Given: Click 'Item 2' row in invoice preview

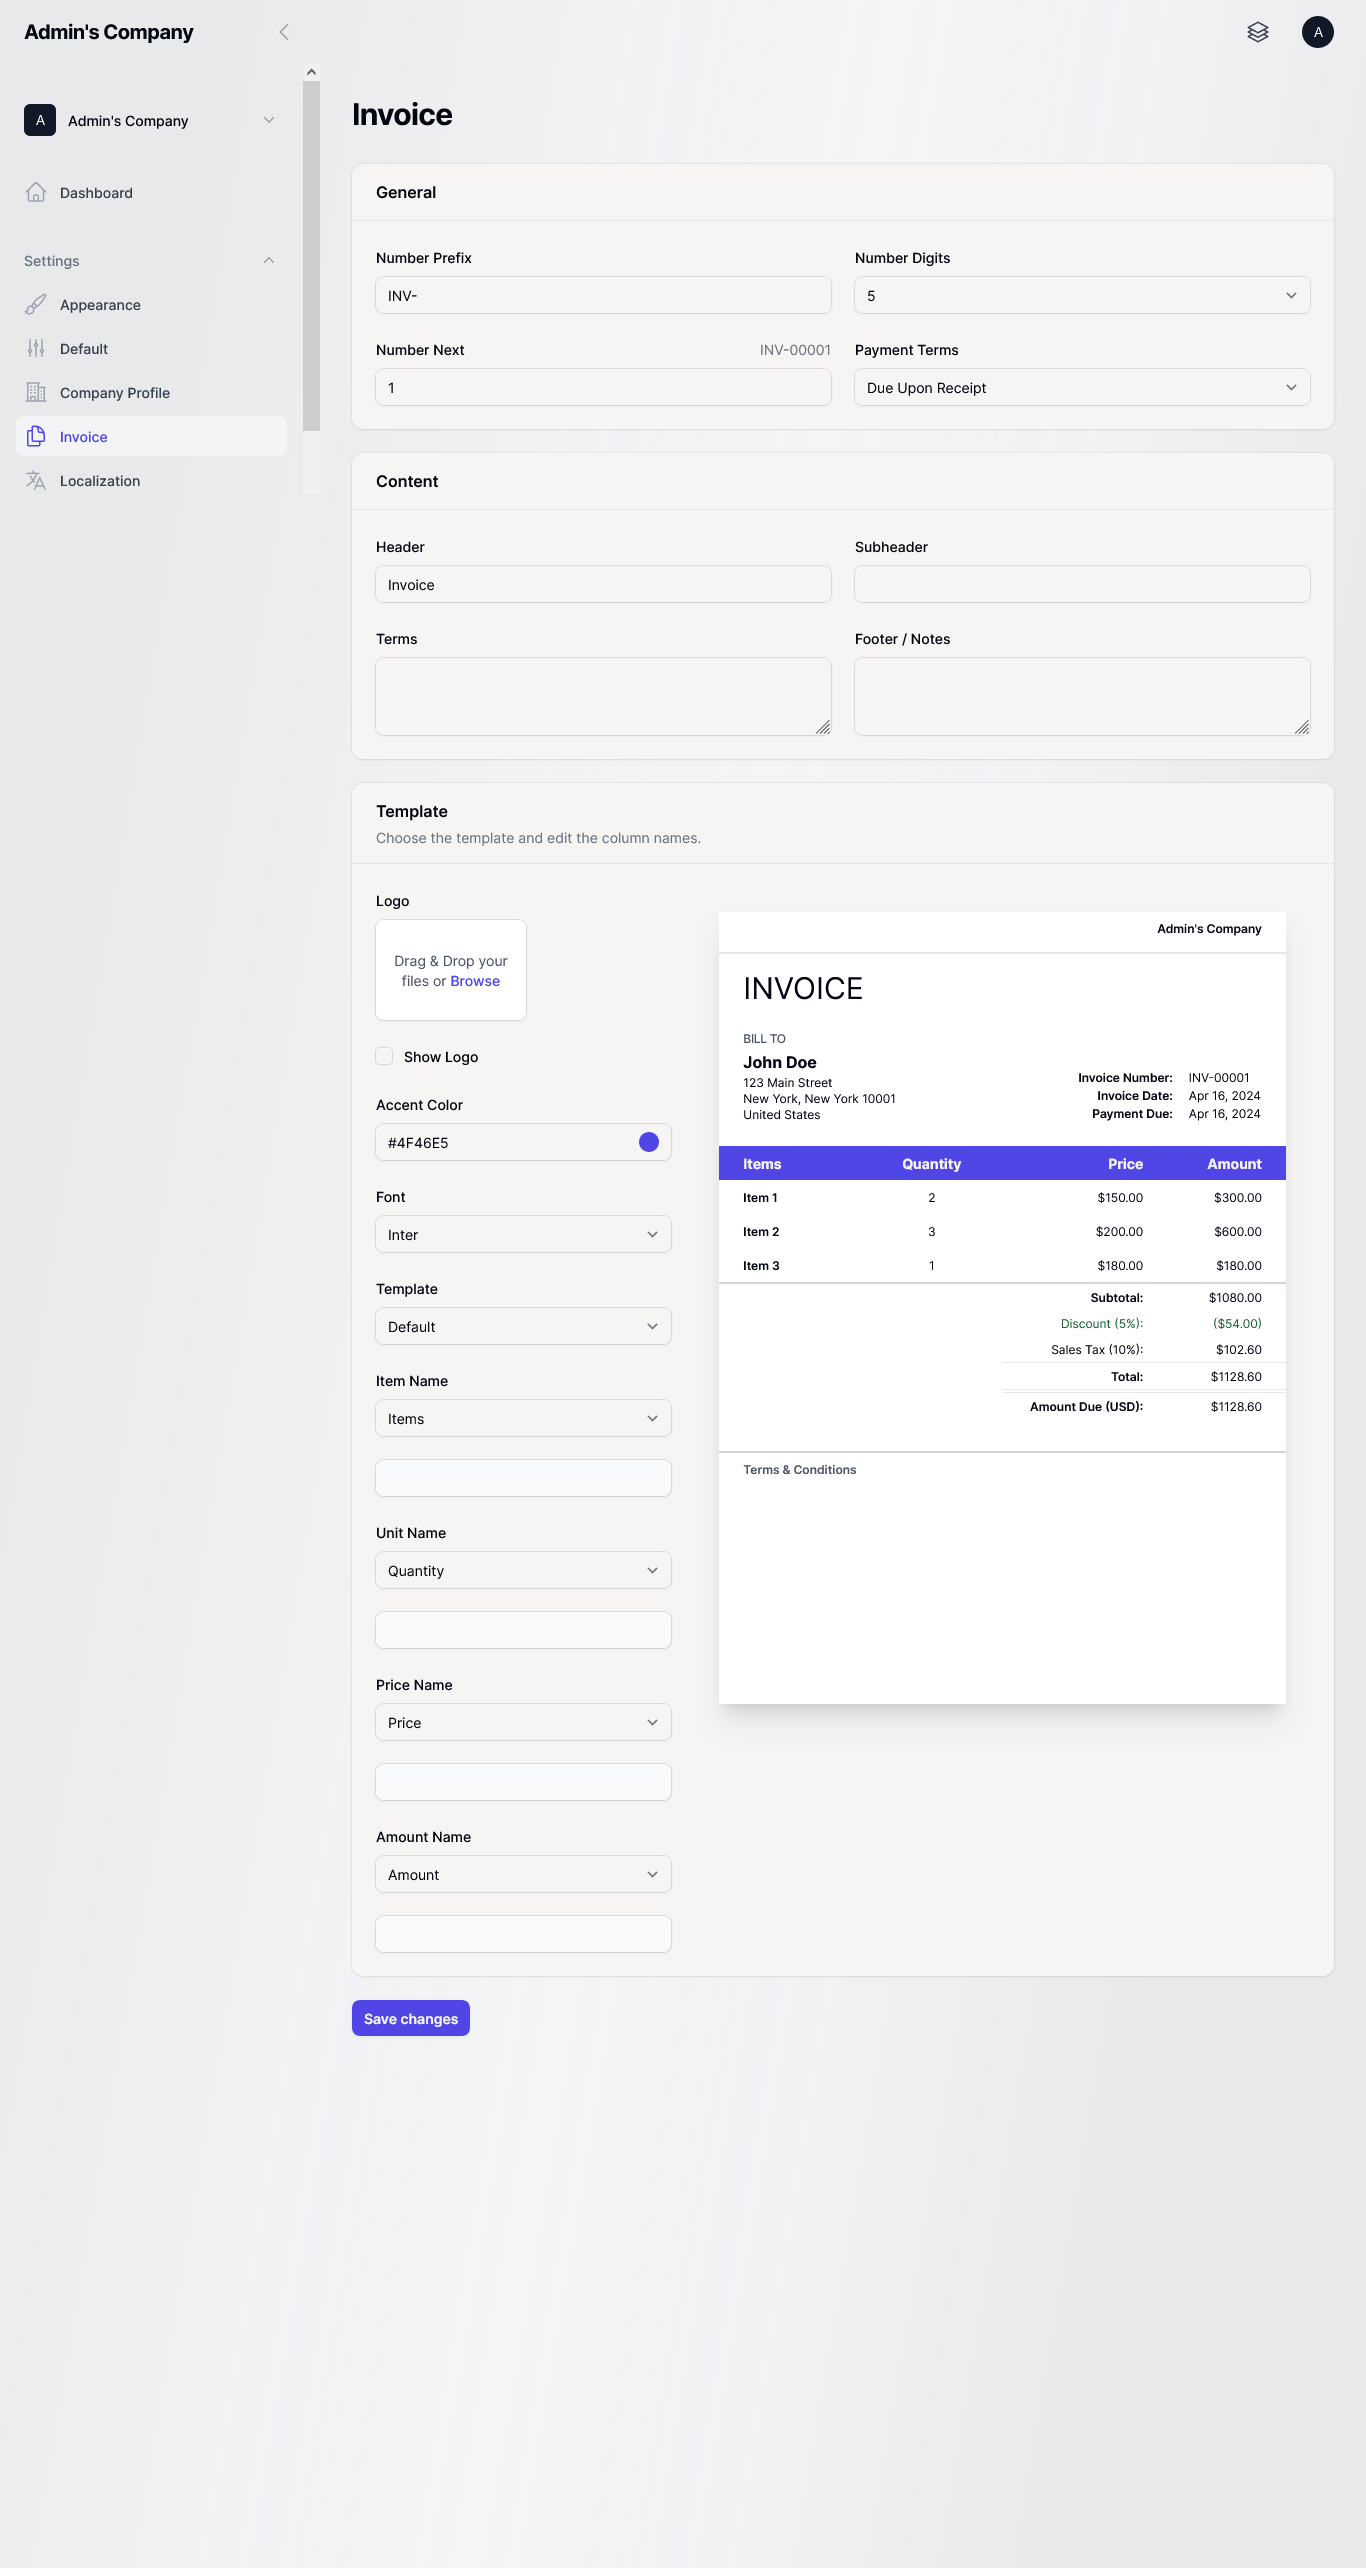Looking at the screenshot, I should pyautogui.click(x=1002, y=1231).
